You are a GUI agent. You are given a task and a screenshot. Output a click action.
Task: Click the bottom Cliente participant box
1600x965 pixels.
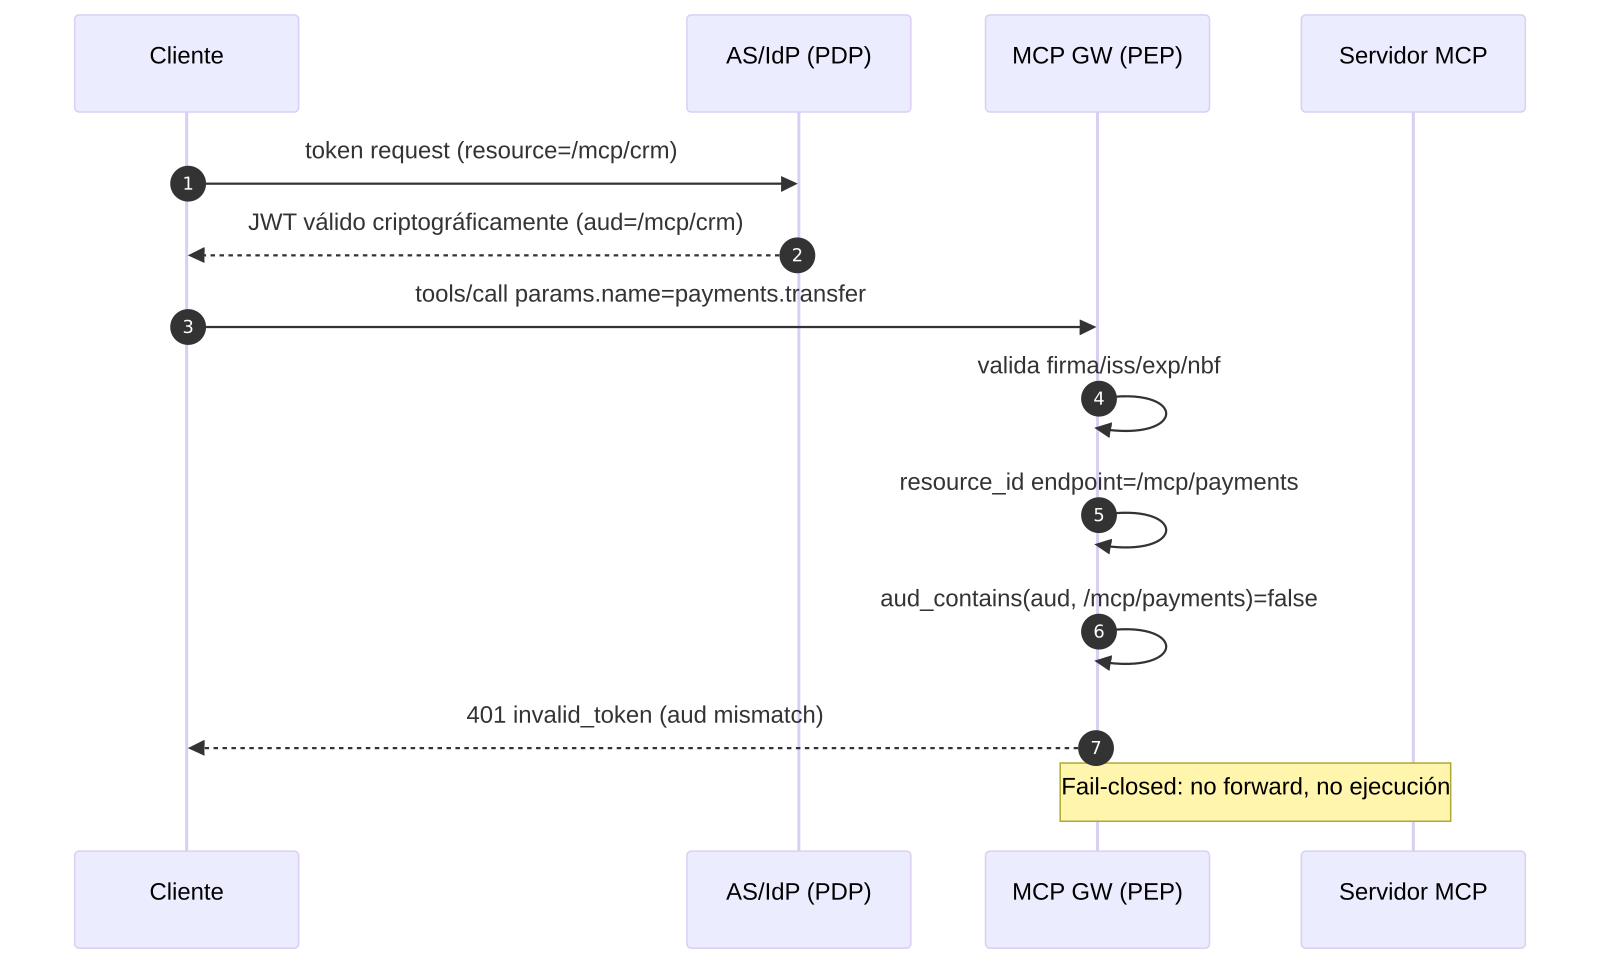pos(186,899)
